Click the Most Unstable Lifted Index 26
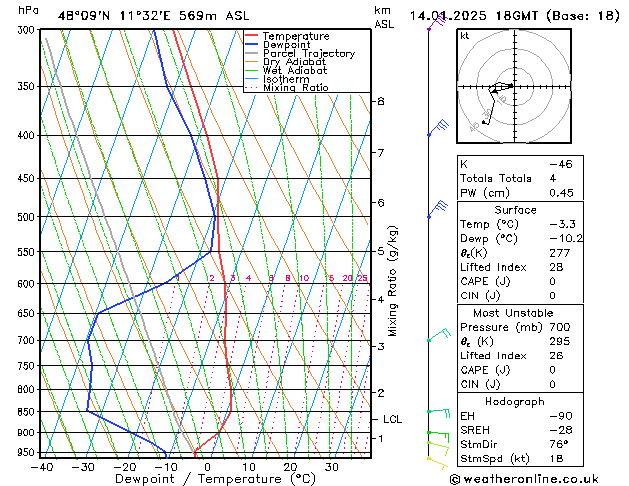This screenshot has height=486, width=629. point(556,356)
